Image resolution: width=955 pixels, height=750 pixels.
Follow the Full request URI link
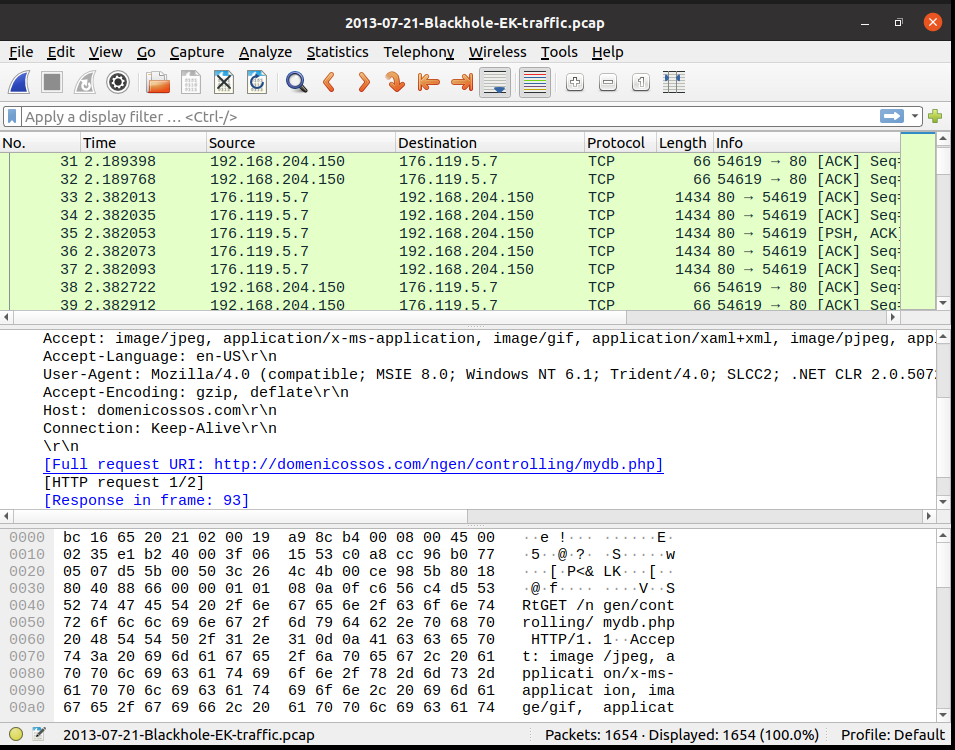353,464
